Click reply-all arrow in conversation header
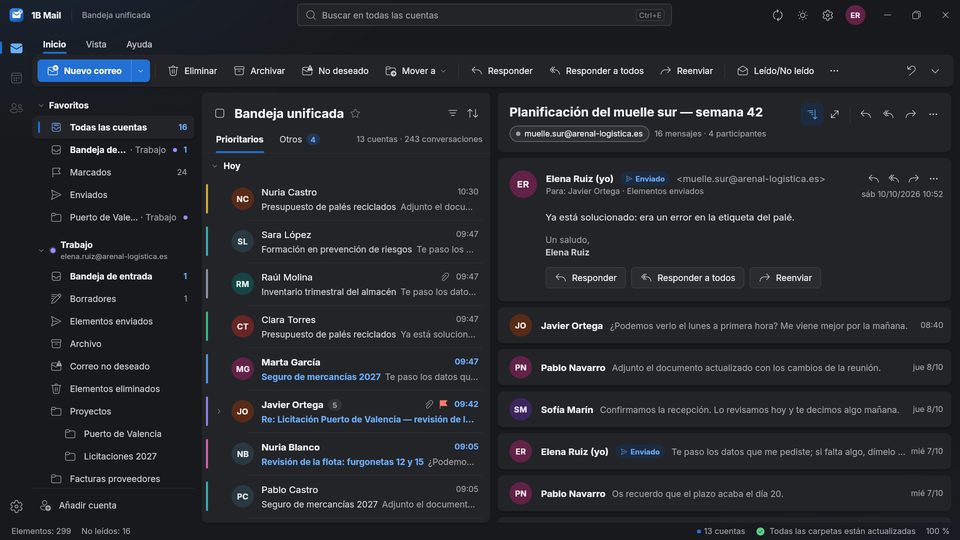The width and height of the screenshot is (960, 540). click(x=888, y=114)
